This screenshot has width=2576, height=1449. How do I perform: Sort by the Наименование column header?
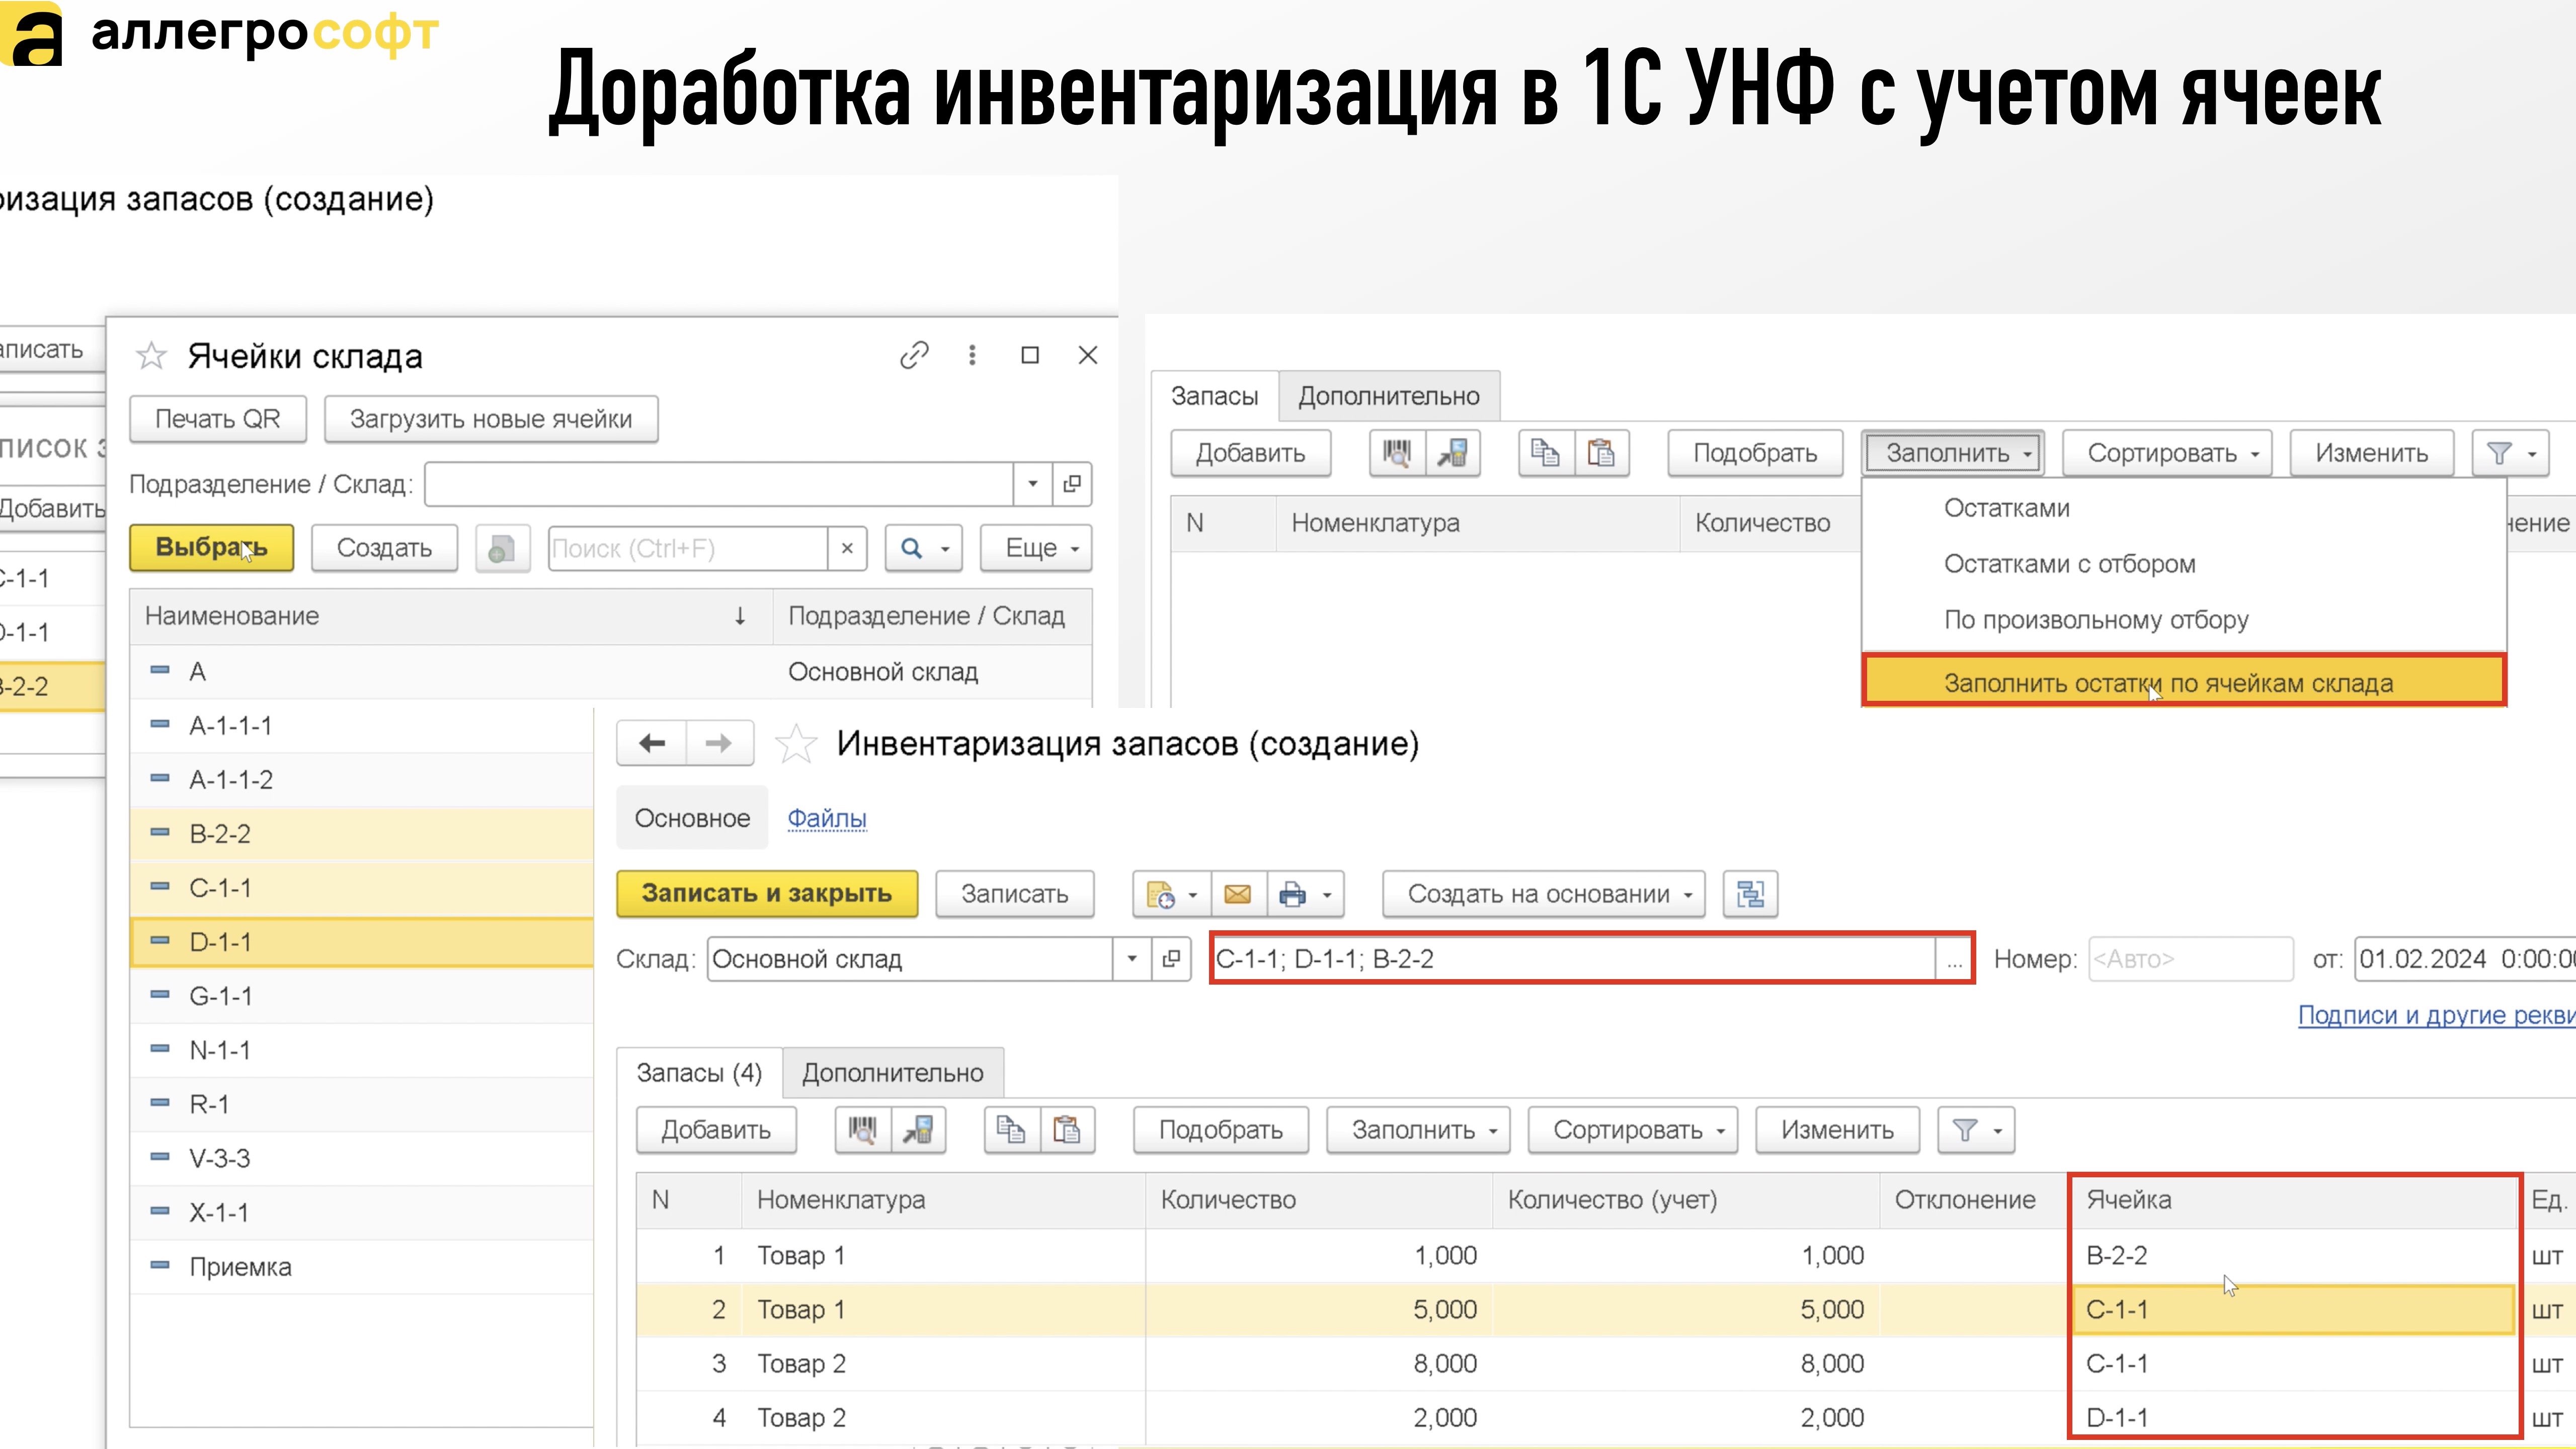[451, 616]
